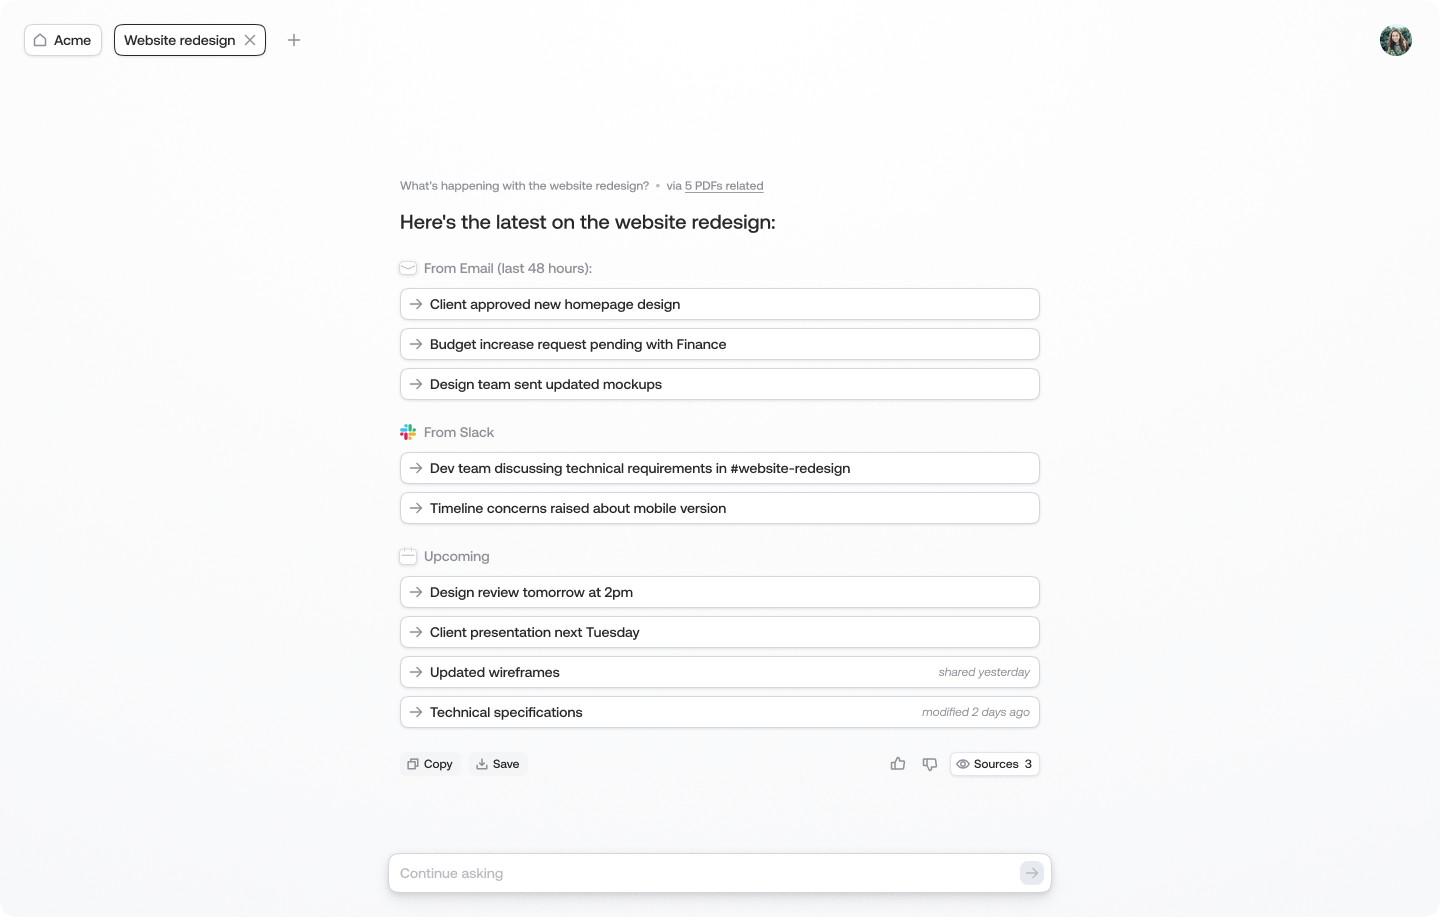Expand Budget increase request pending item

tap(720, 344)
